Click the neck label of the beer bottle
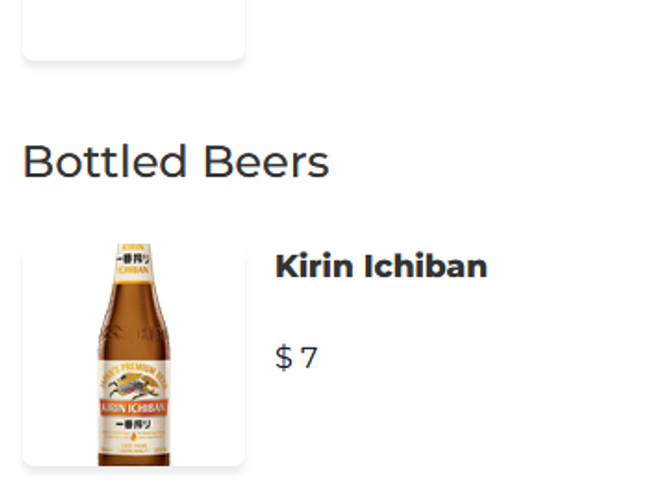Viewport: 667px width, 500px height. [x=134, y=261]
